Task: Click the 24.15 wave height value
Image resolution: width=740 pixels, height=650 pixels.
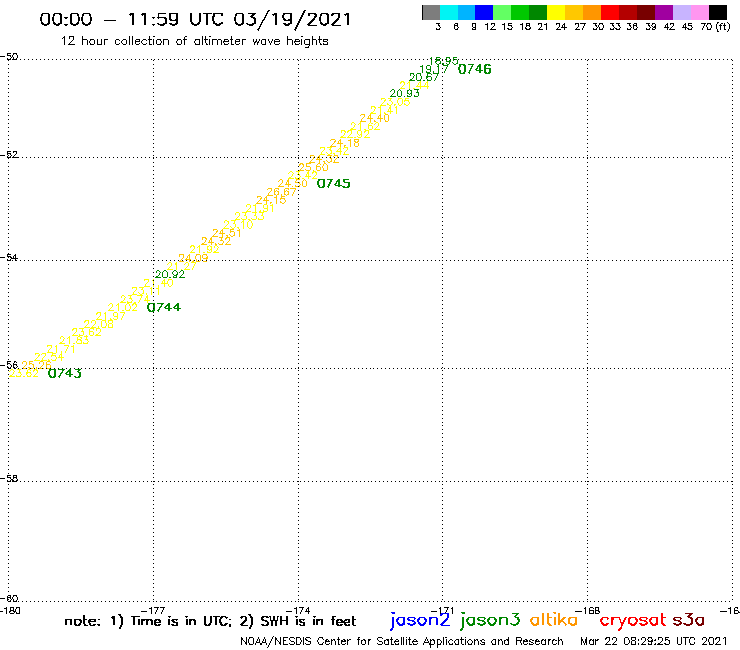Action: [x=271, y=200]
